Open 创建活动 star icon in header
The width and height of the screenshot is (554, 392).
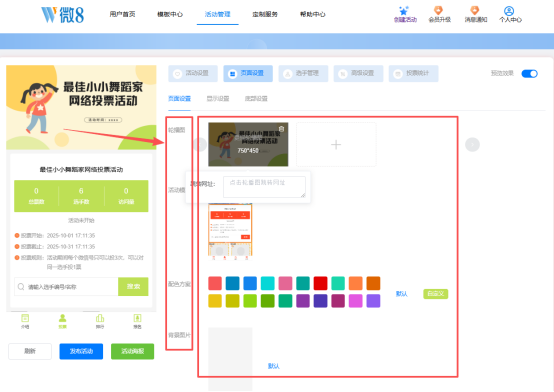pos(403,11)
